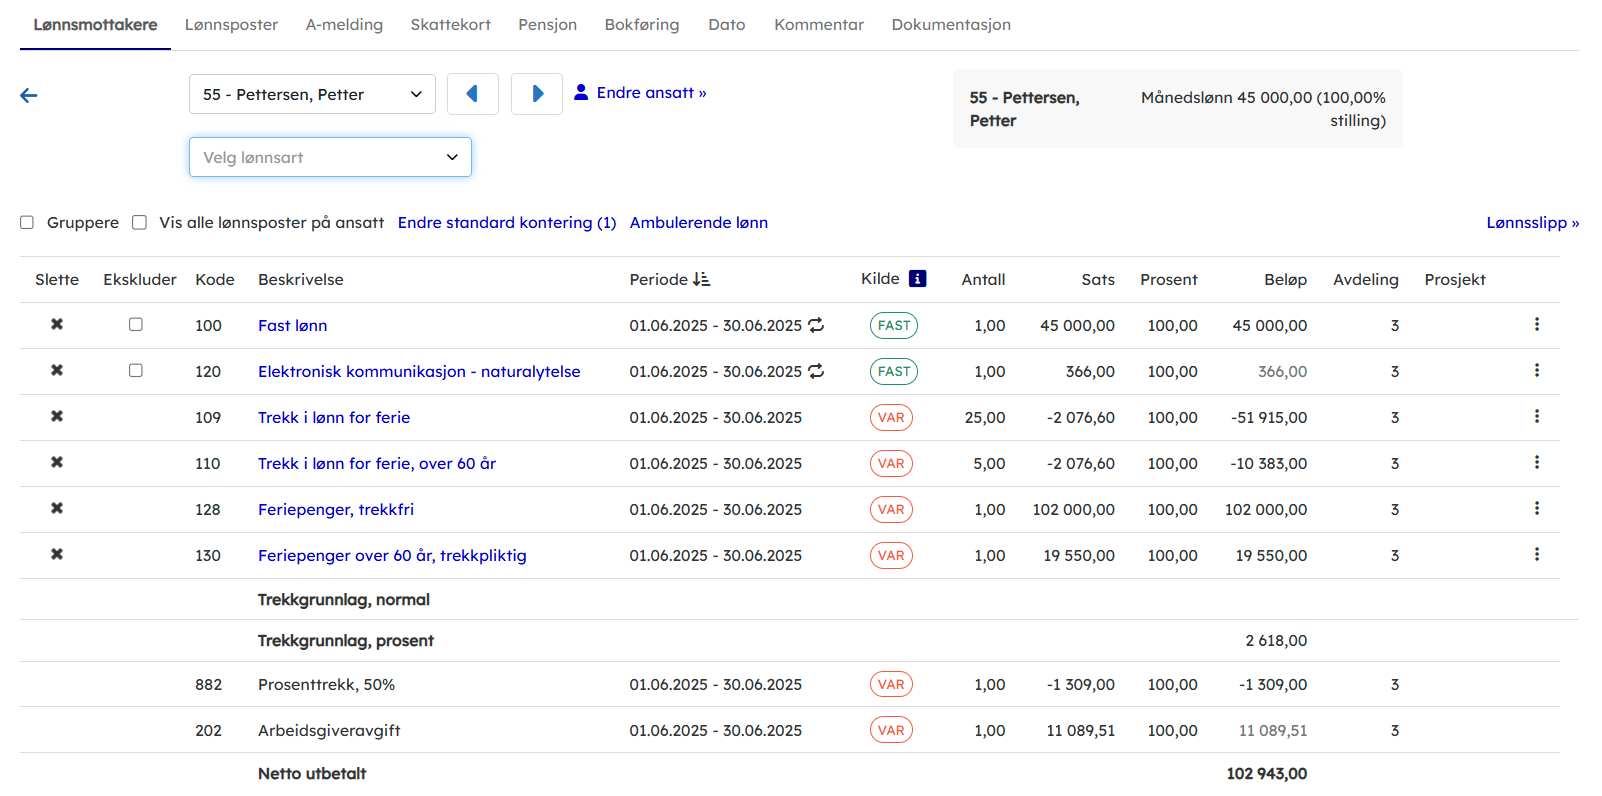
Task: Tick Ekskluder for Elektronisk kommunikasjon row
Action: [136, 371]
